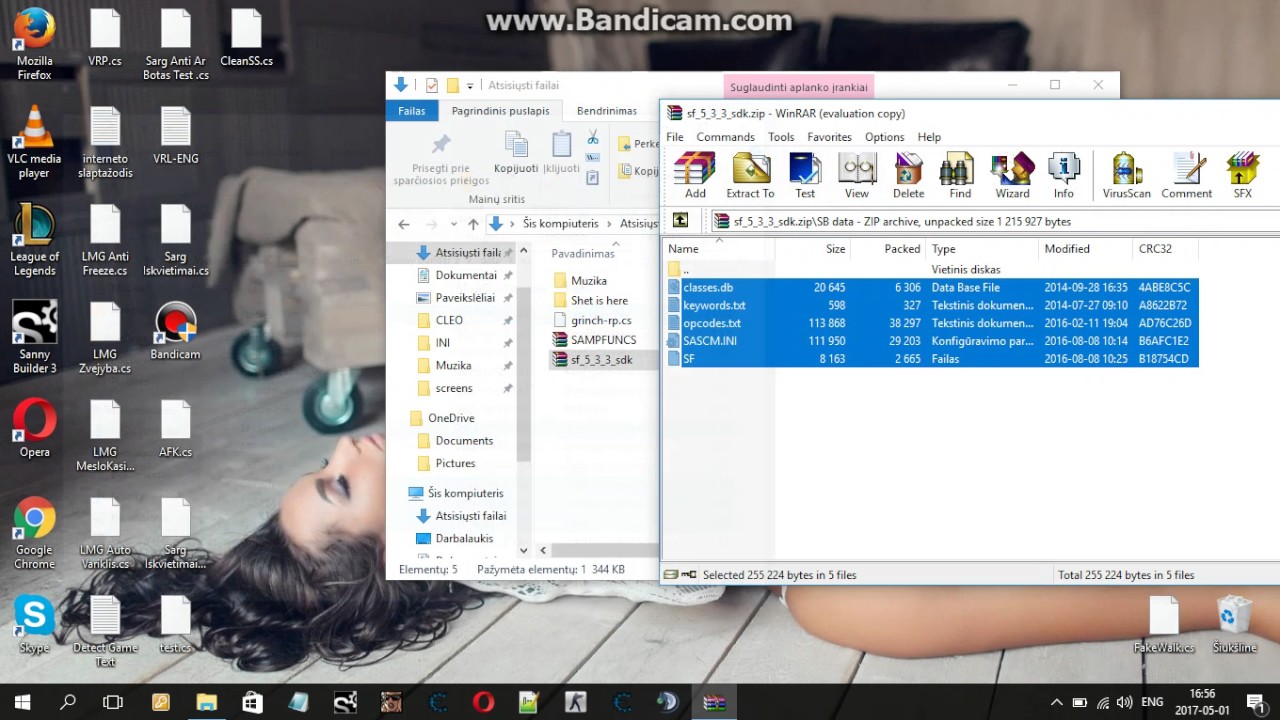Click the Add icon in WinRAR toolbar
This screenshot has height=720, width=1280.
coord(695,175)
